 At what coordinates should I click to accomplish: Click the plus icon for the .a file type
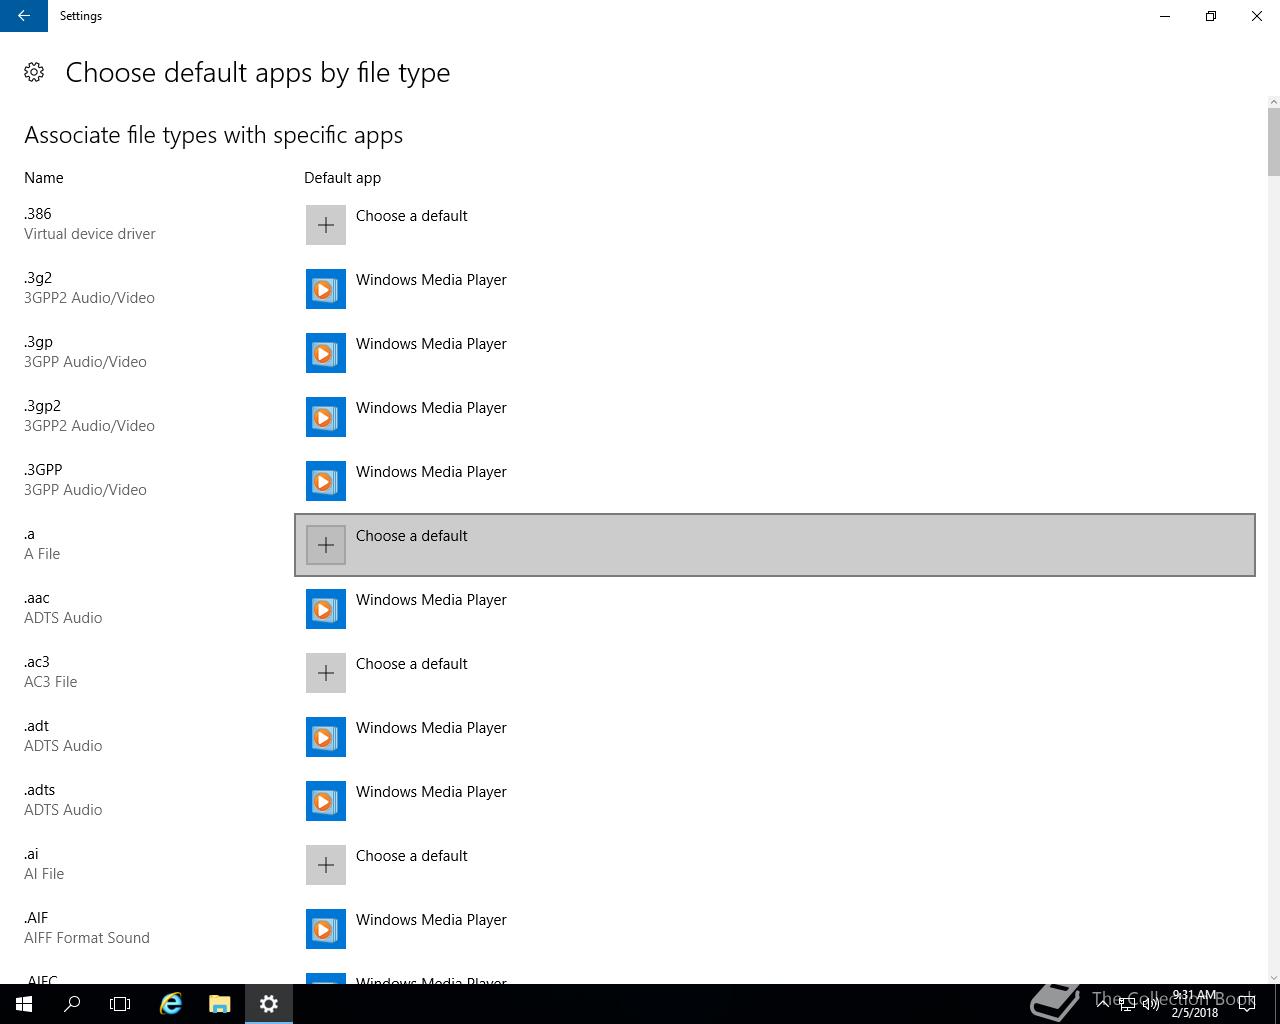click(x=326, y=545)
